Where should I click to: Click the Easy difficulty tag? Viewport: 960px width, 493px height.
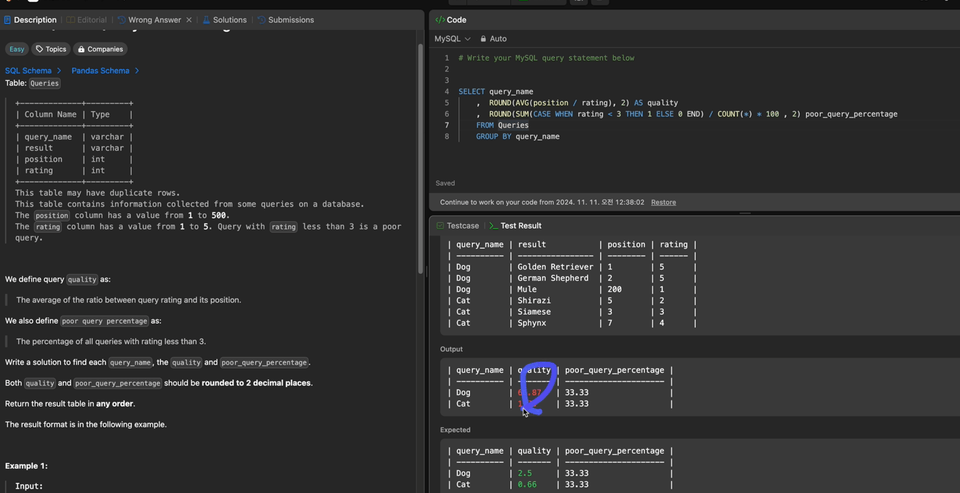pos(17,49)
